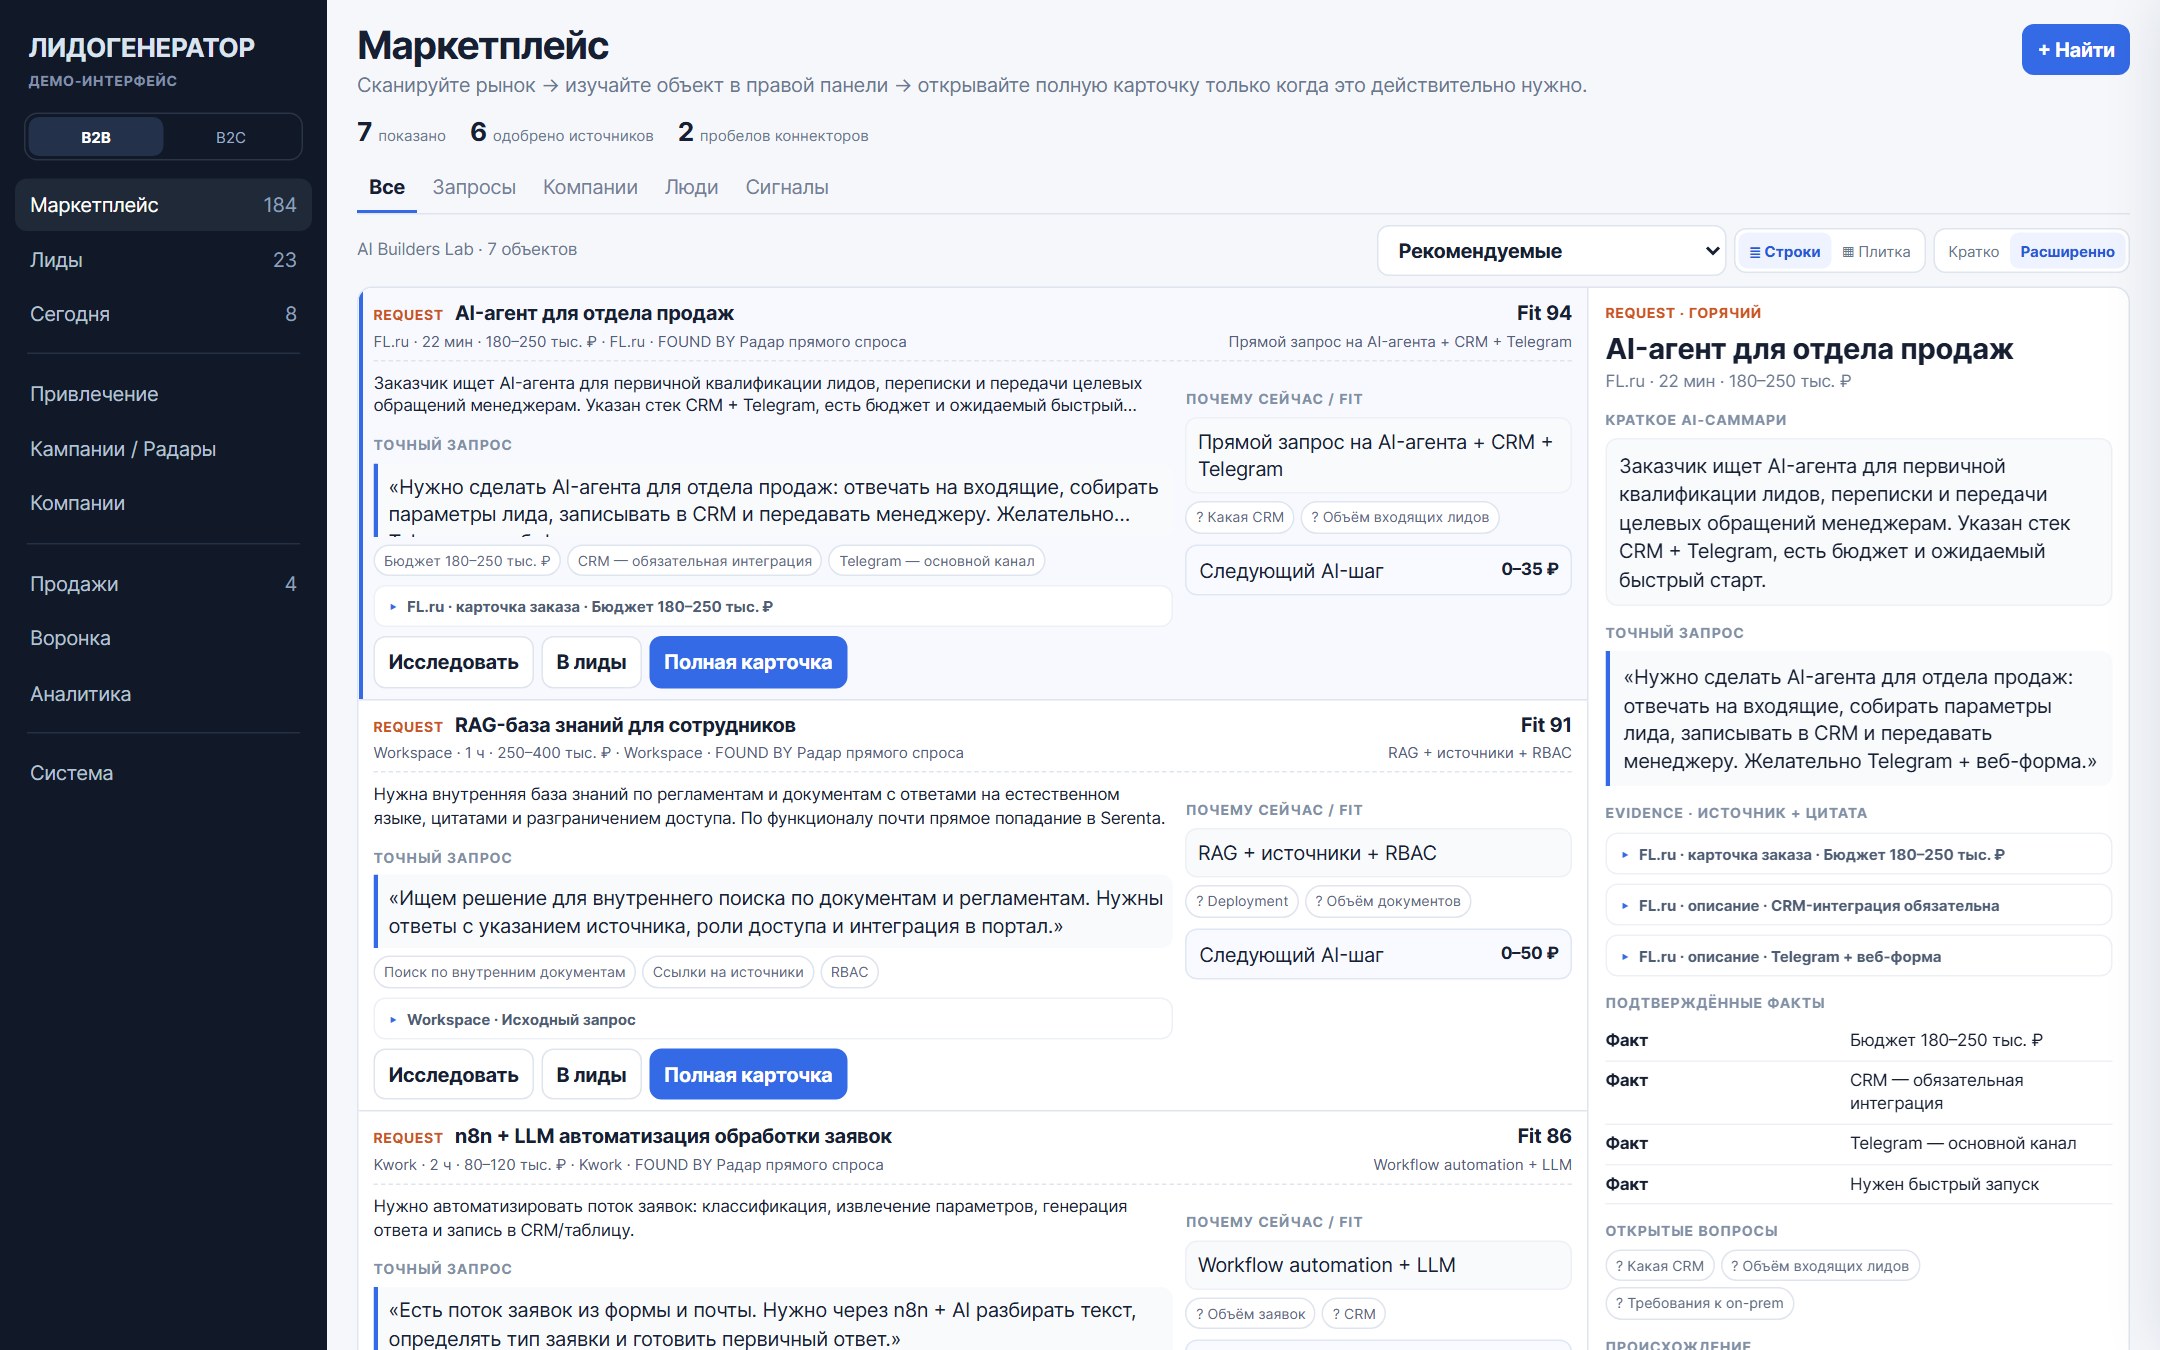Click the '? Требования к on-prem' chip
The width and height of the screenshot is (2160, 1350).
click(x=1700, y=1303)
